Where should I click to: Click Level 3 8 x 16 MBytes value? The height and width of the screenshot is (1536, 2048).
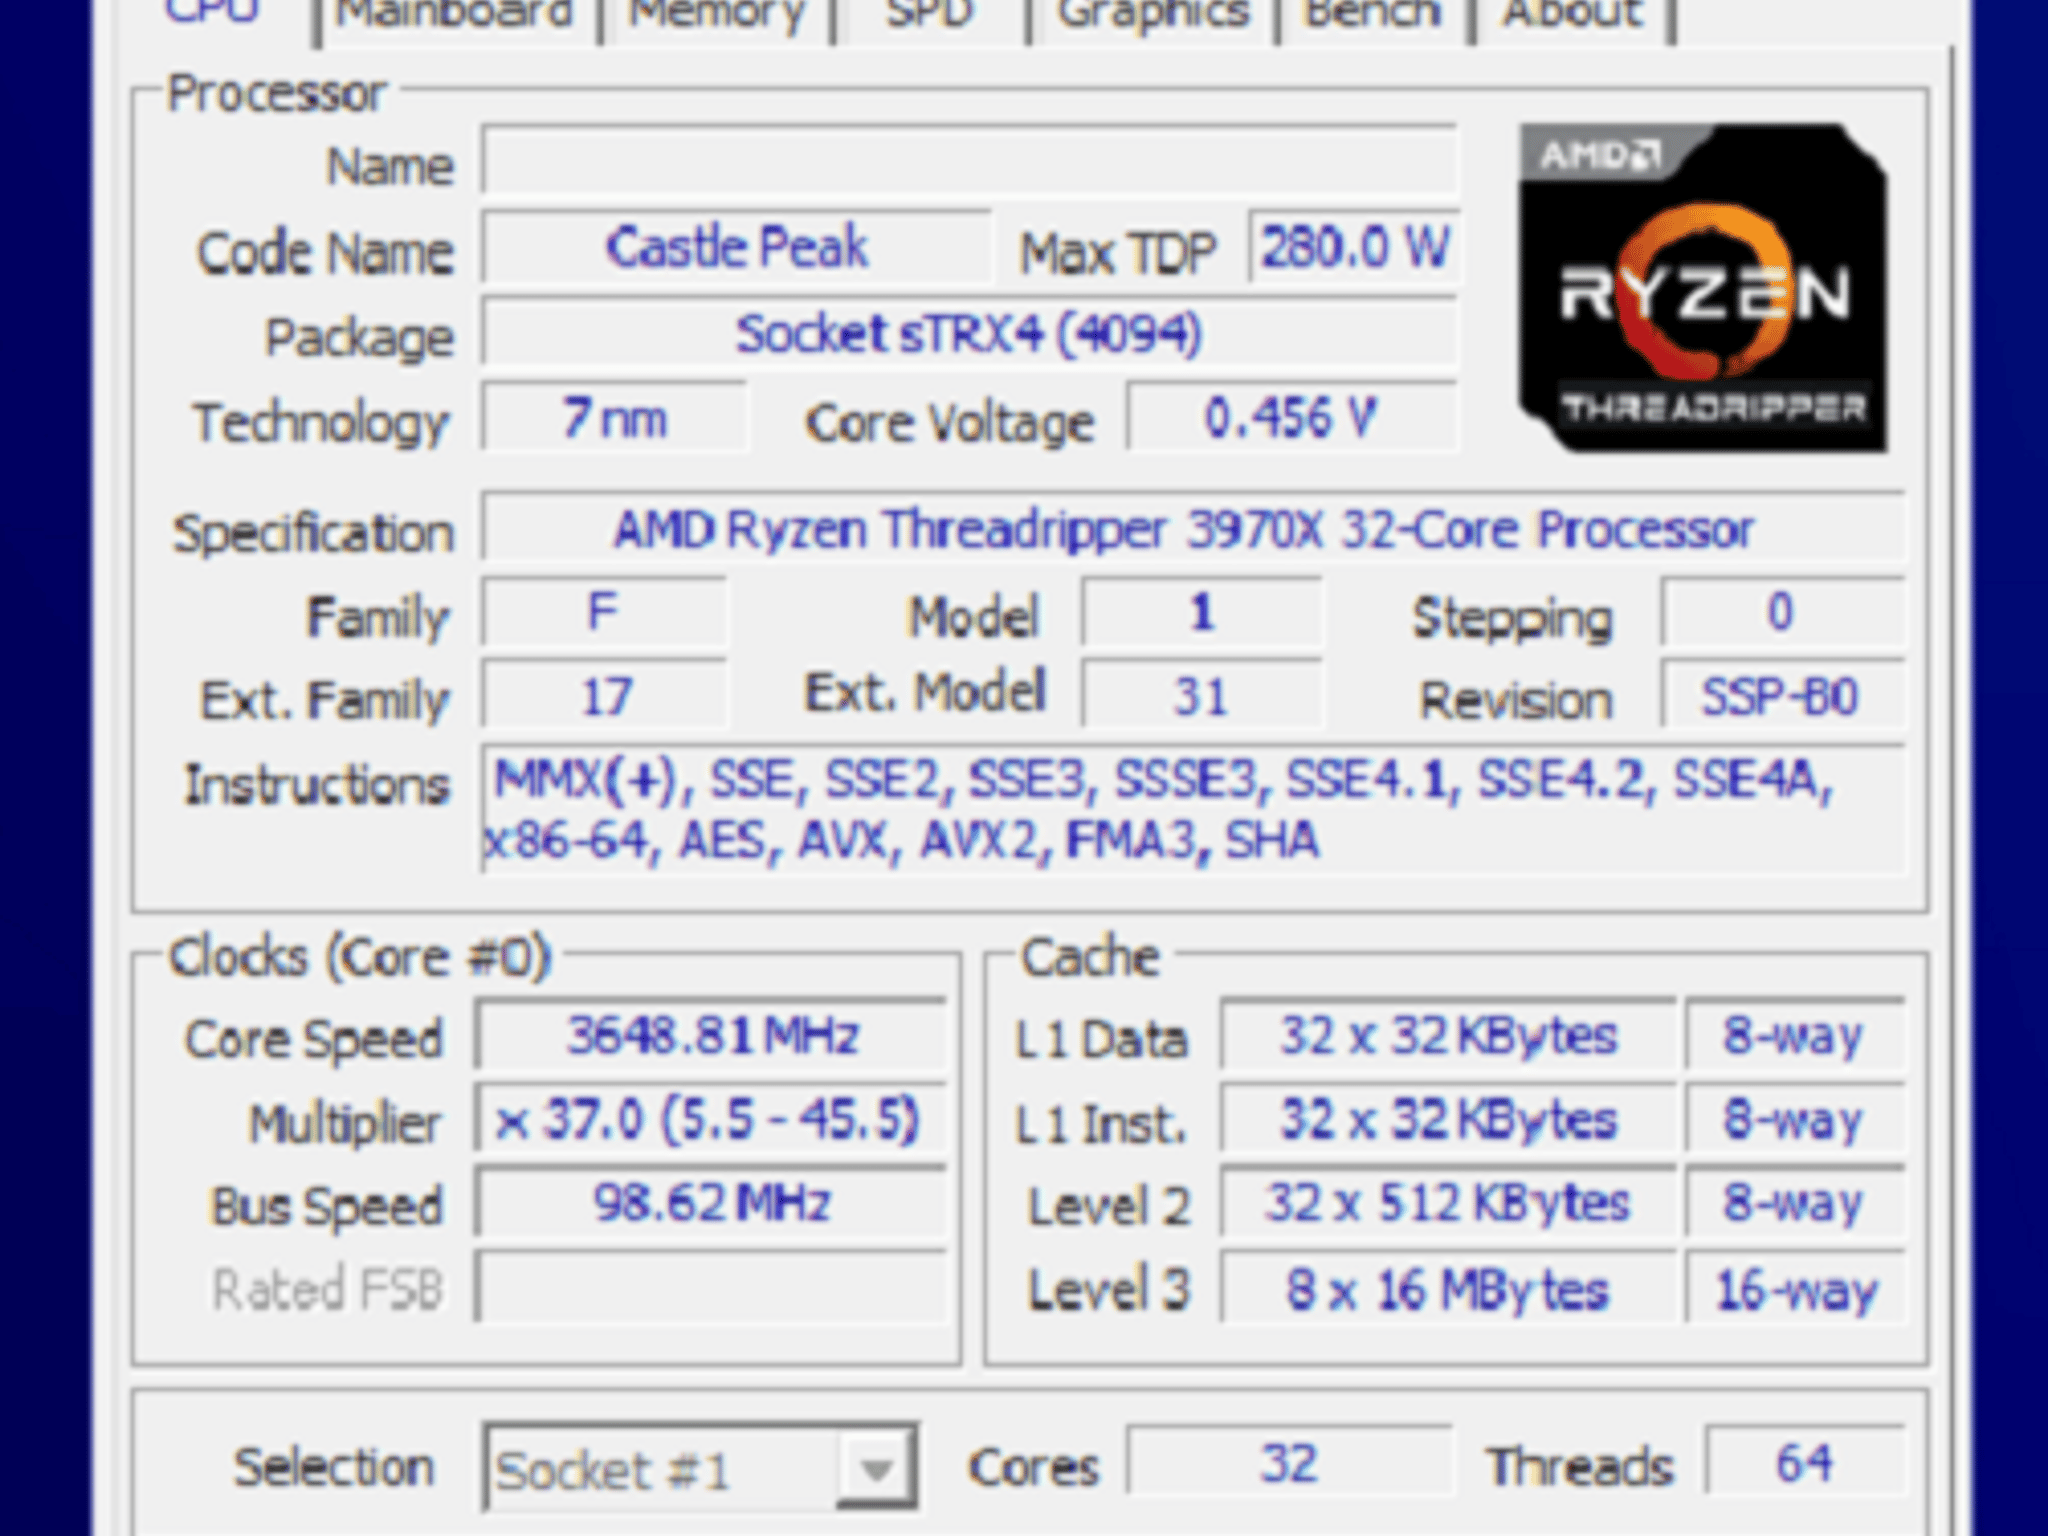[x=1448, y=1288]
